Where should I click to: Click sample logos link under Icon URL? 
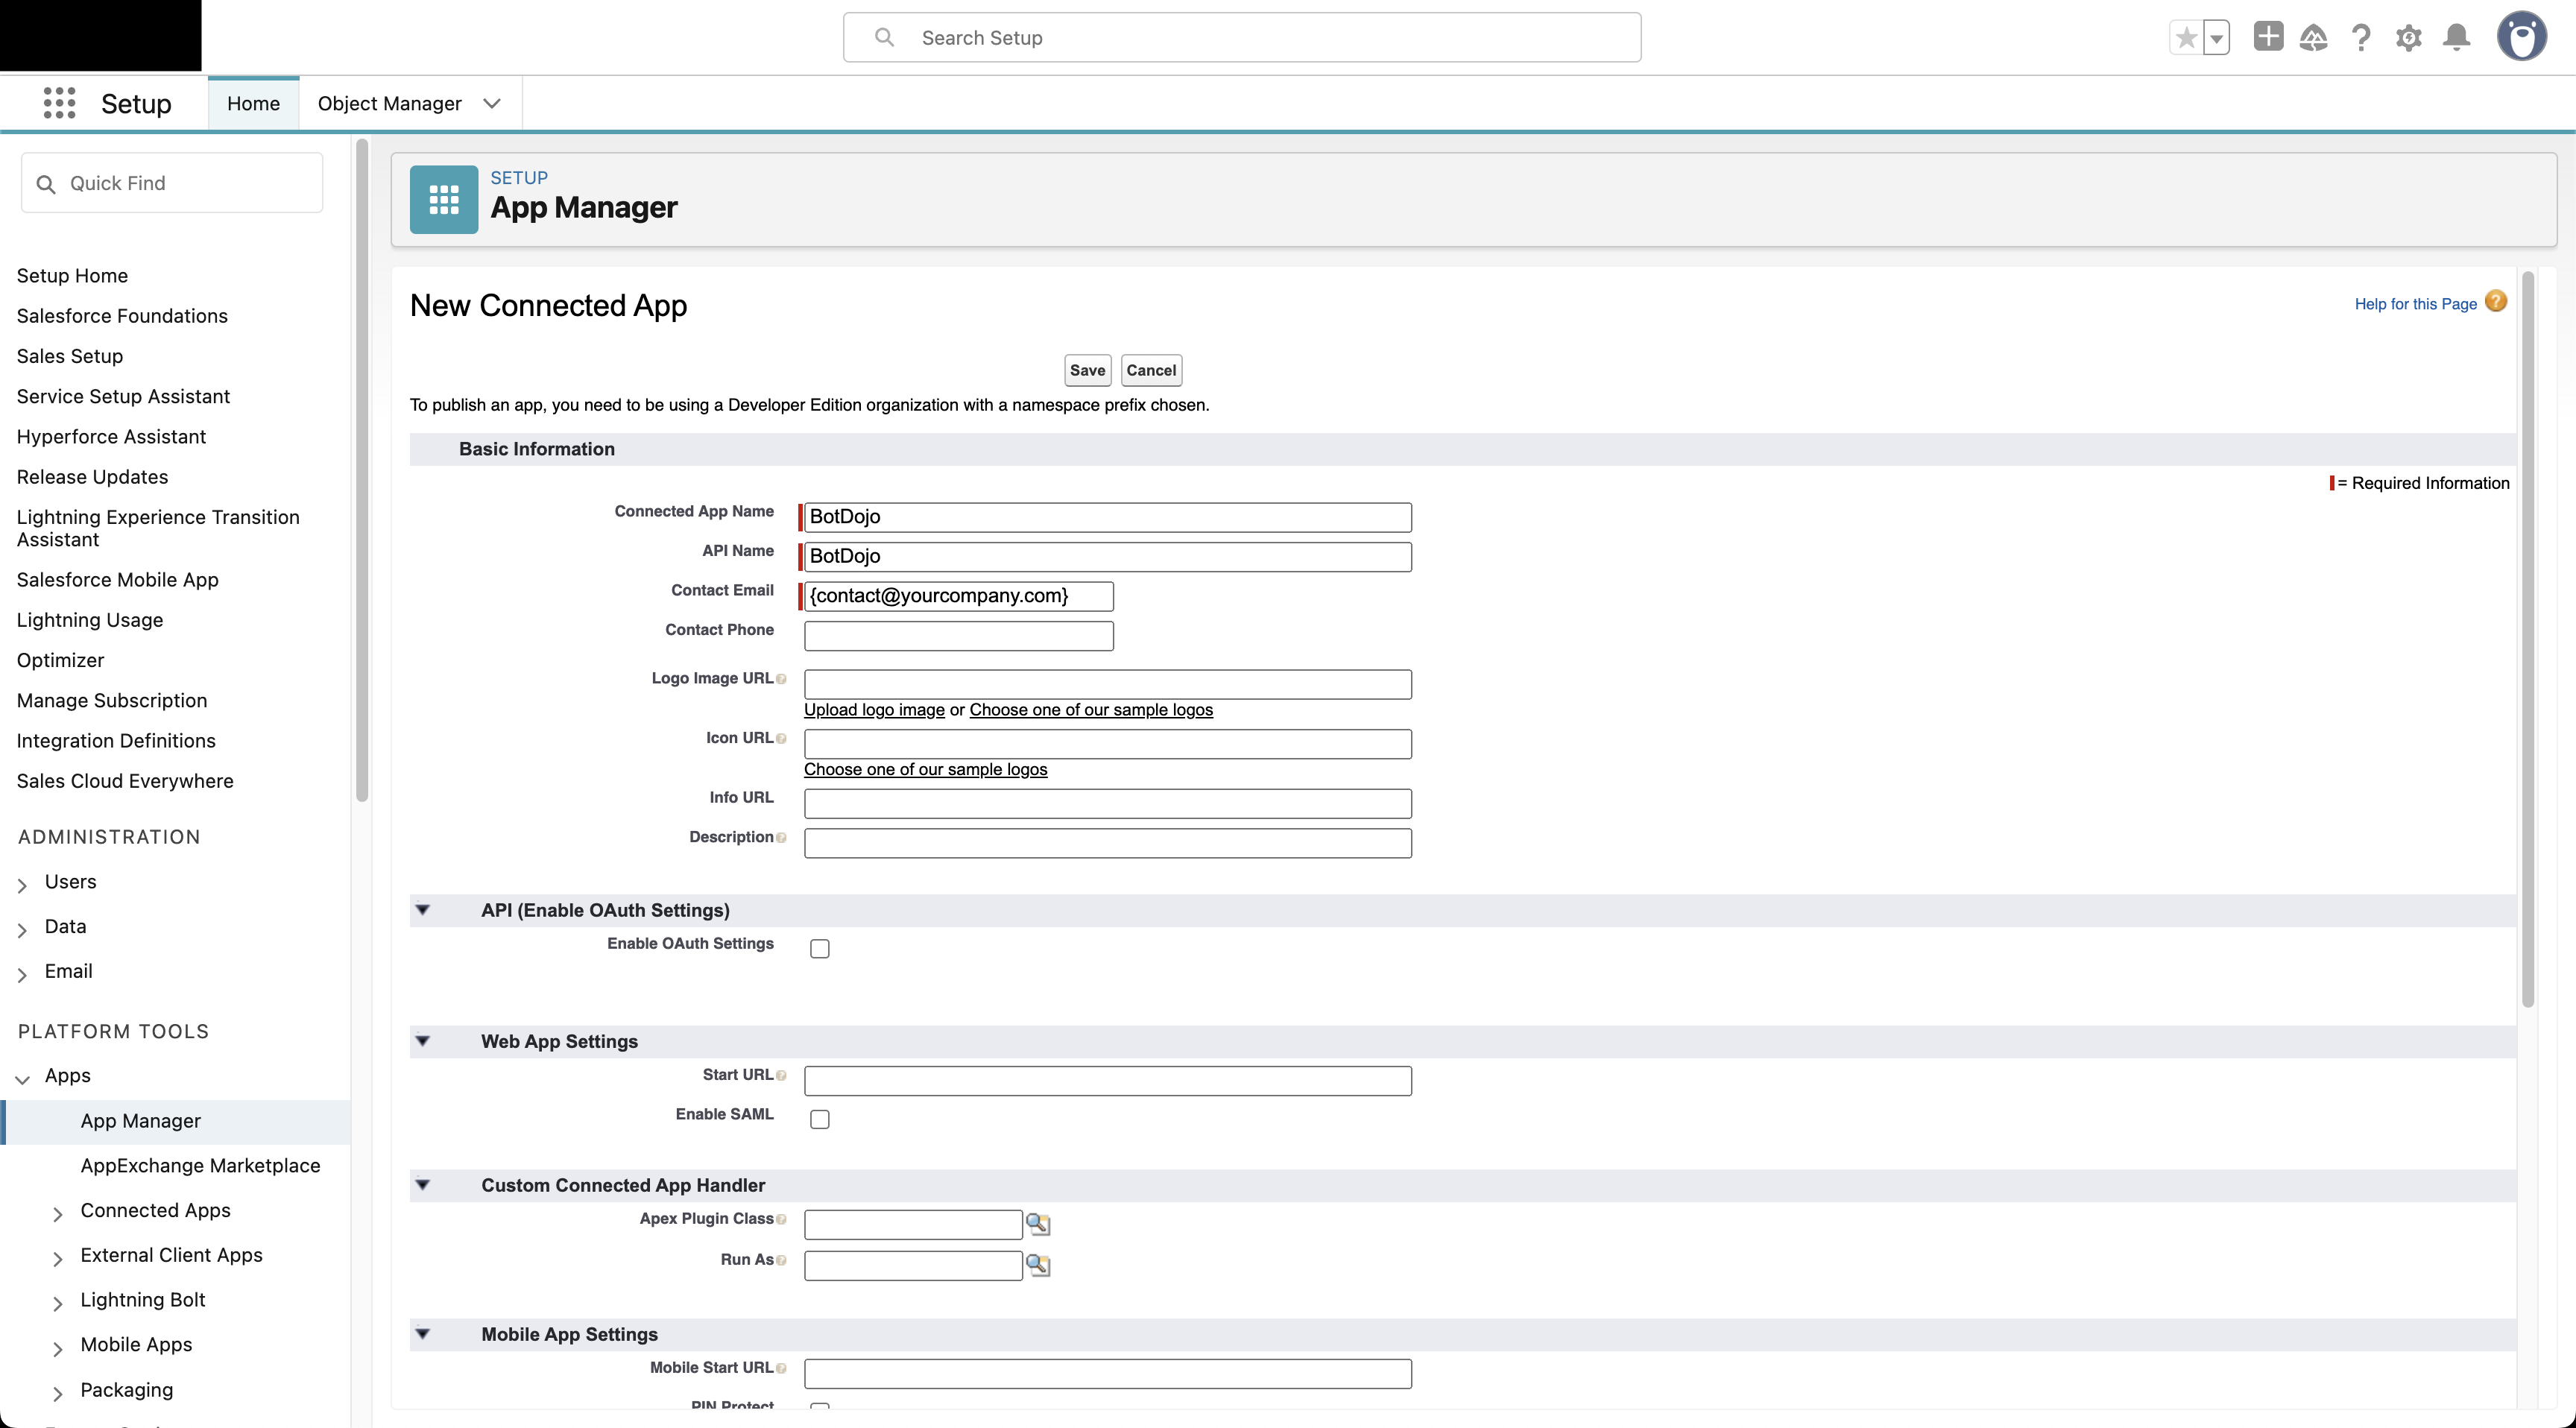925,769
